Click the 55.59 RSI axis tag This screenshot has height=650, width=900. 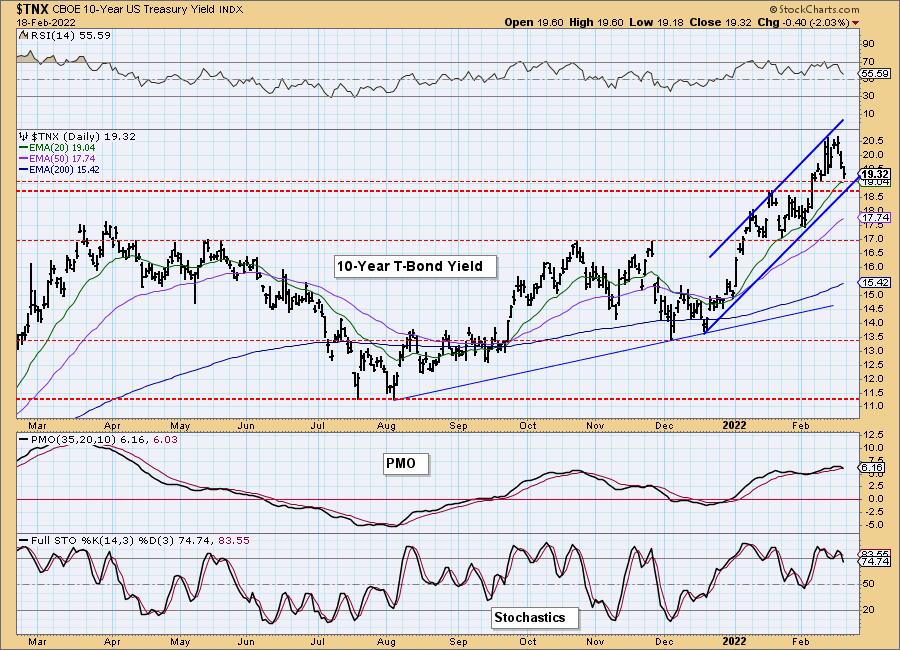[x=875, y=73]
